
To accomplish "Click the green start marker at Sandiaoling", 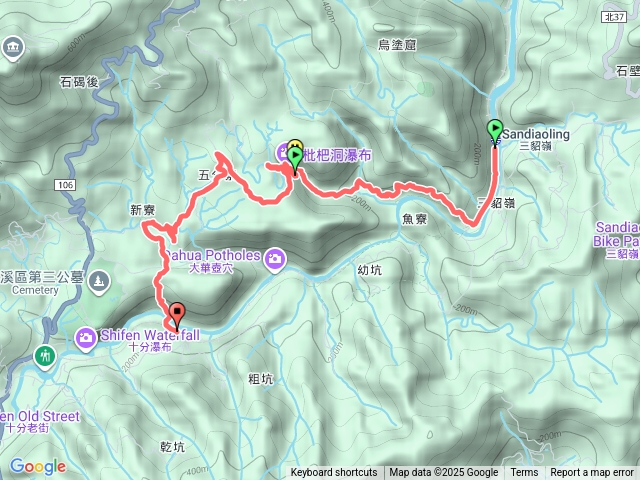I will [495, 131].
